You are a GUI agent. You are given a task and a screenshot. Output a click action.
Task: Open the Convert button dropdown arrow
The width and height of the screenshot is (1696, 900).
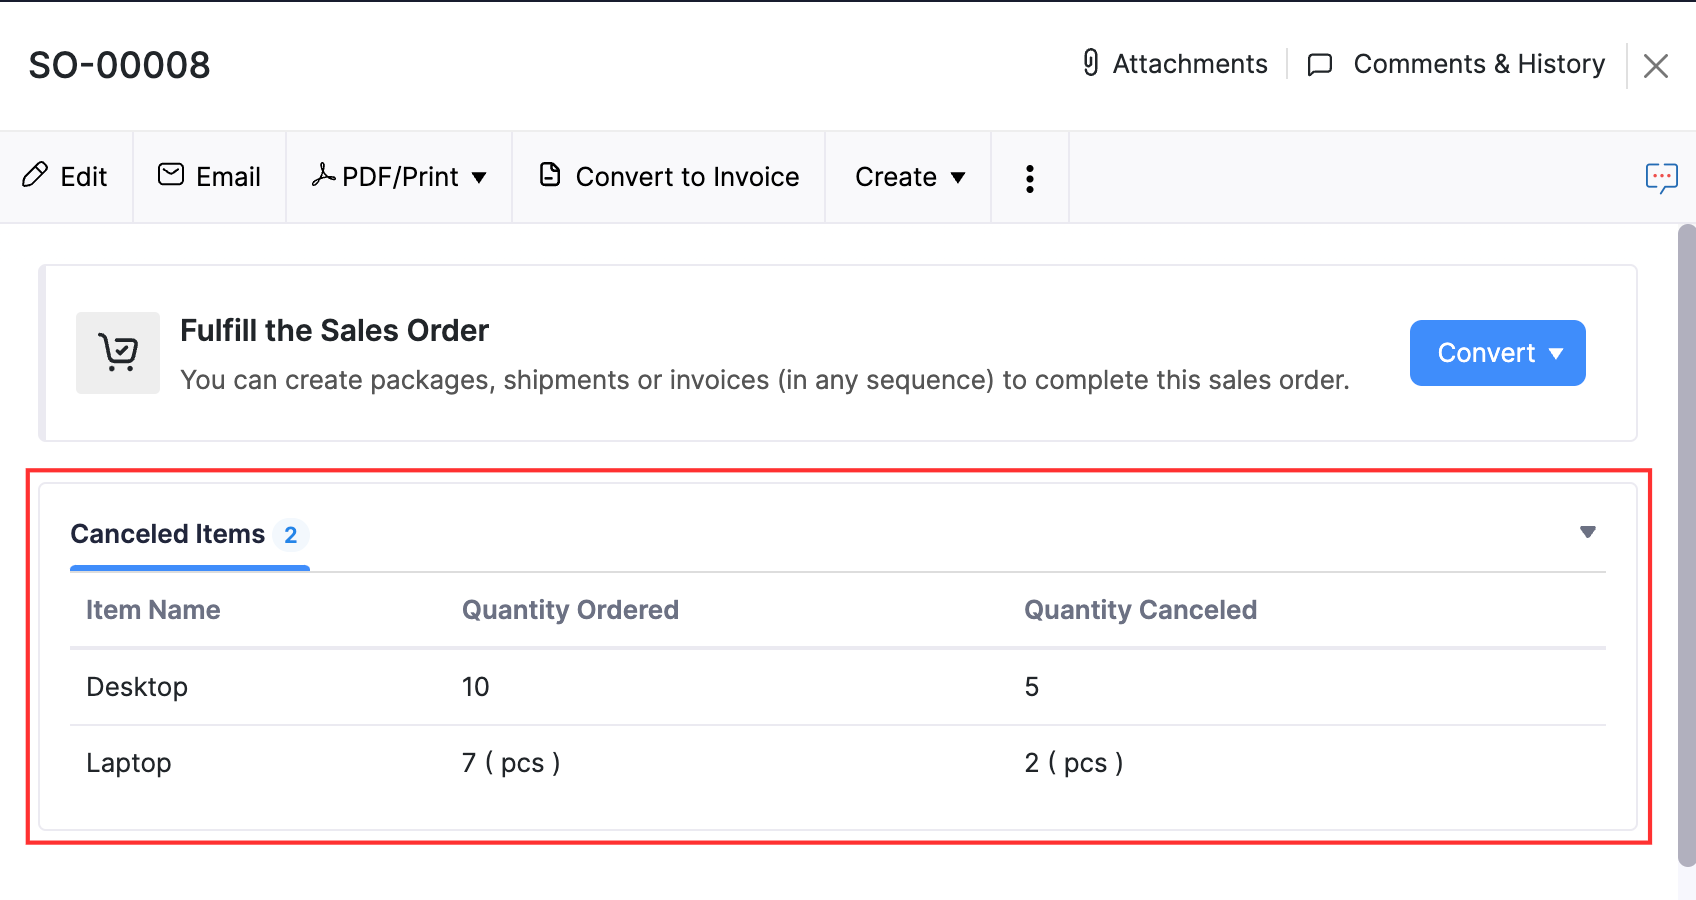1556,353
